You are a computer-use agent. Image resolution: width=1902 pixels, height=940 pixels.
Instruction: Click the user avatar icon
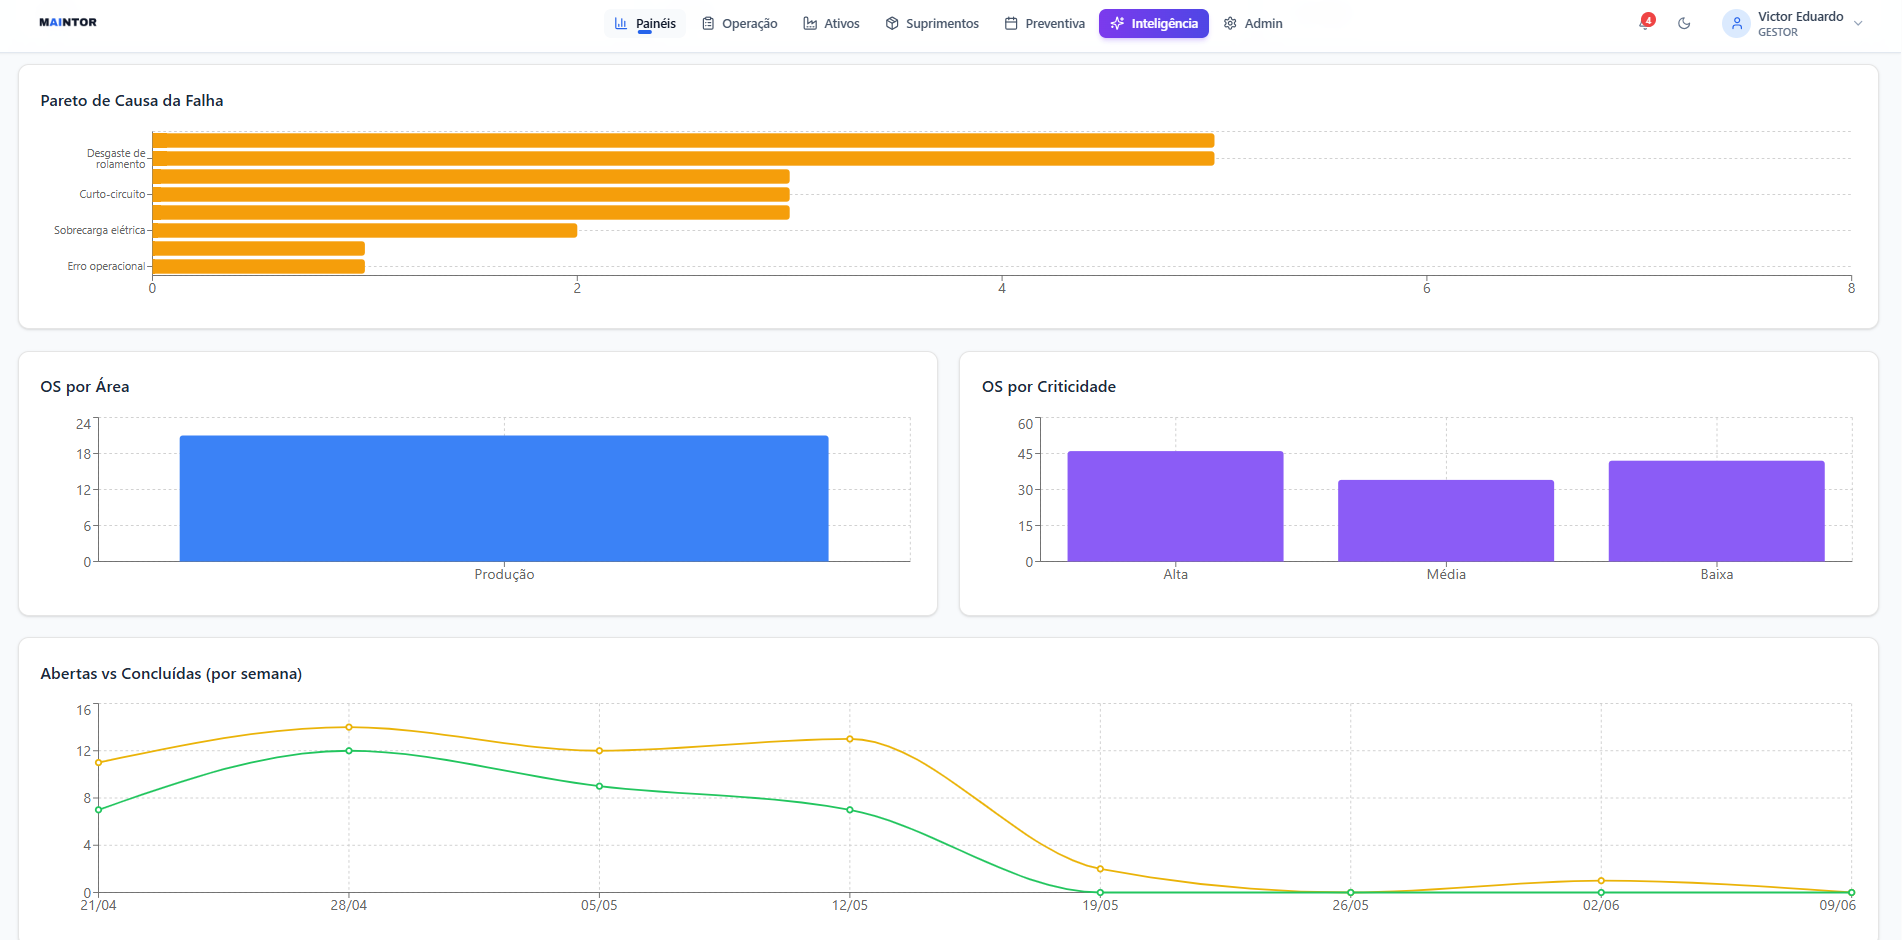[1737, 23]
